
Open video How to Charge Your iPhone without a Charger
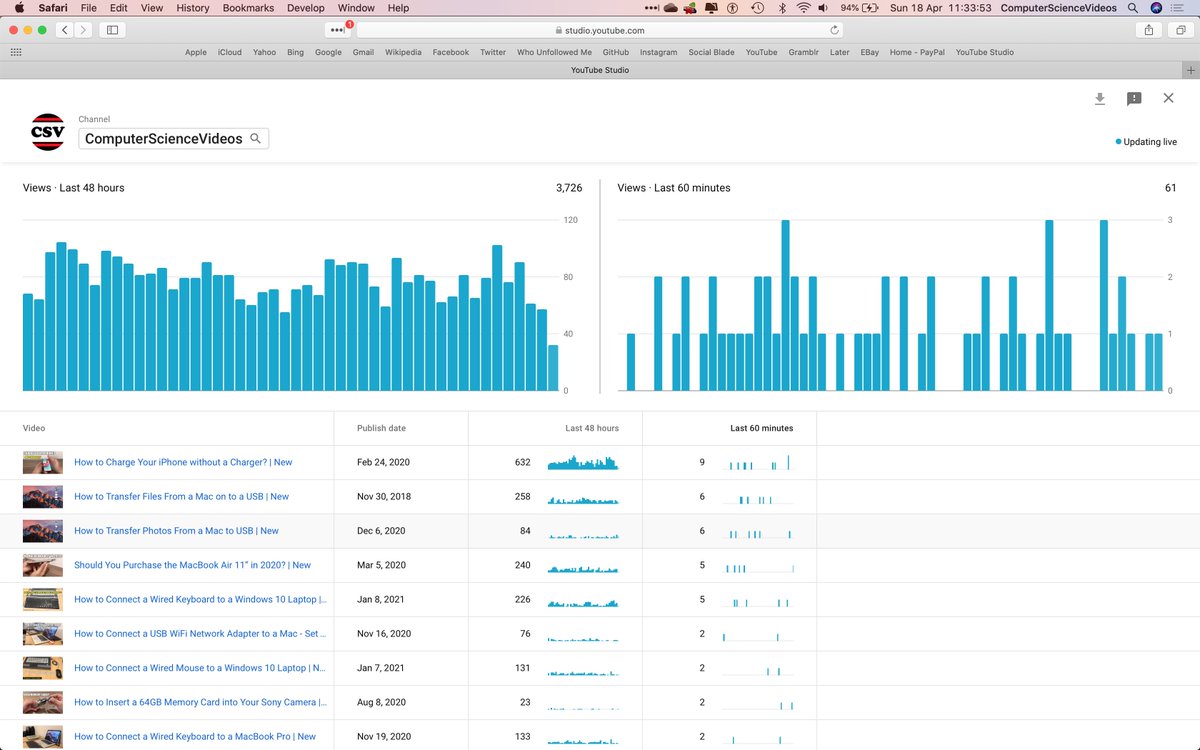pos(183,463)
